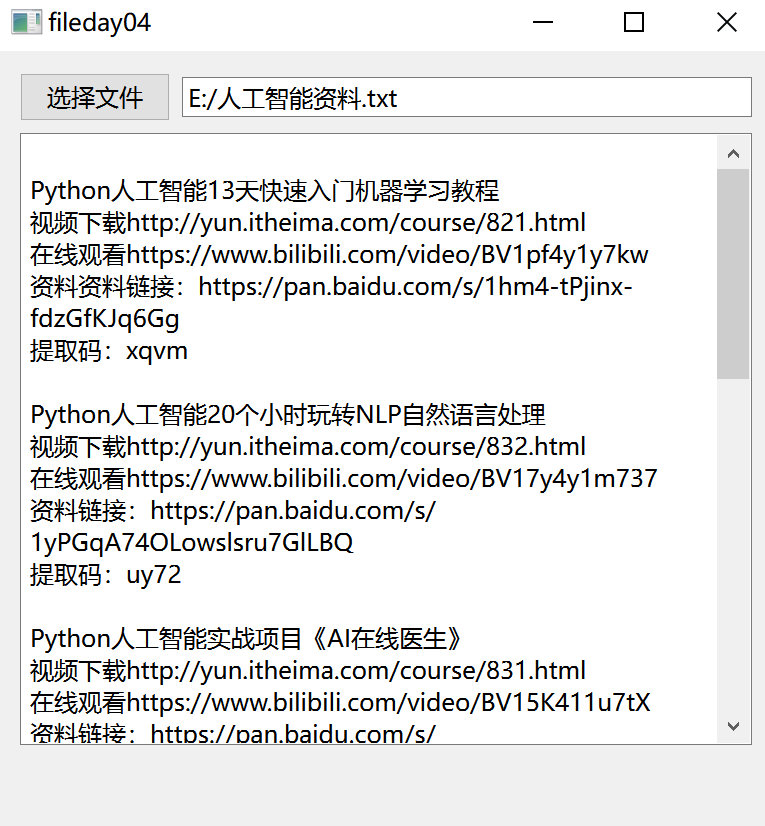The height and width of the screenshot is (826, 765).
Task: Click the course/831.html download line
Action: click(x=308, y=671)
